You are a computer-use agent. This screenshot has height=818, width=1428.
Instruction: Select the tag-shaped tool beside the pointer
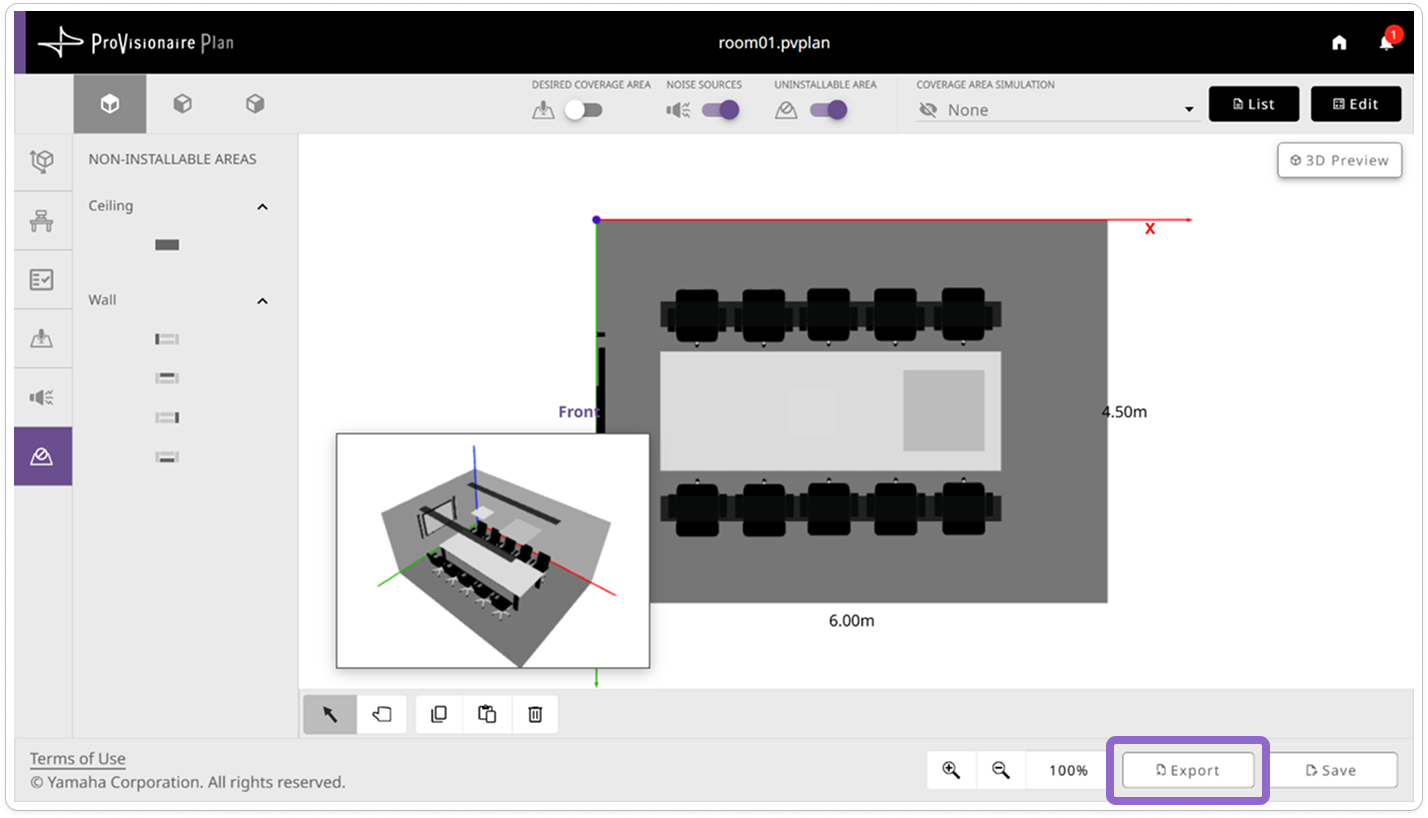pos(382,715)
